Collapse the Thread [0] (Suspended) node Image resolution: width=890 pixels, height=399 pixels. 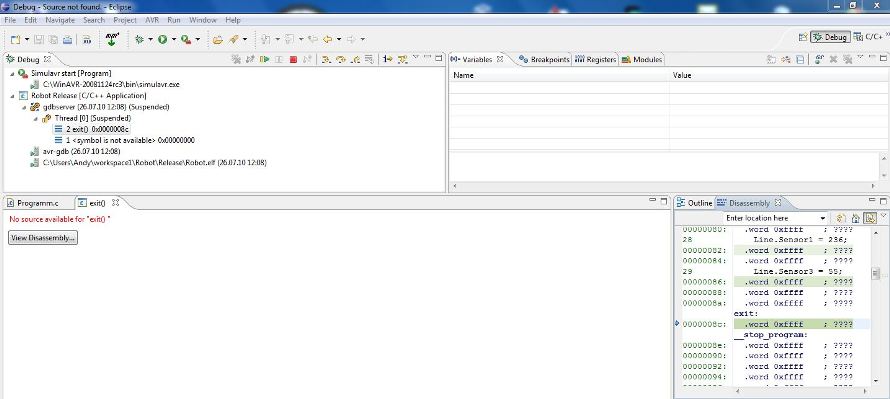35,118
